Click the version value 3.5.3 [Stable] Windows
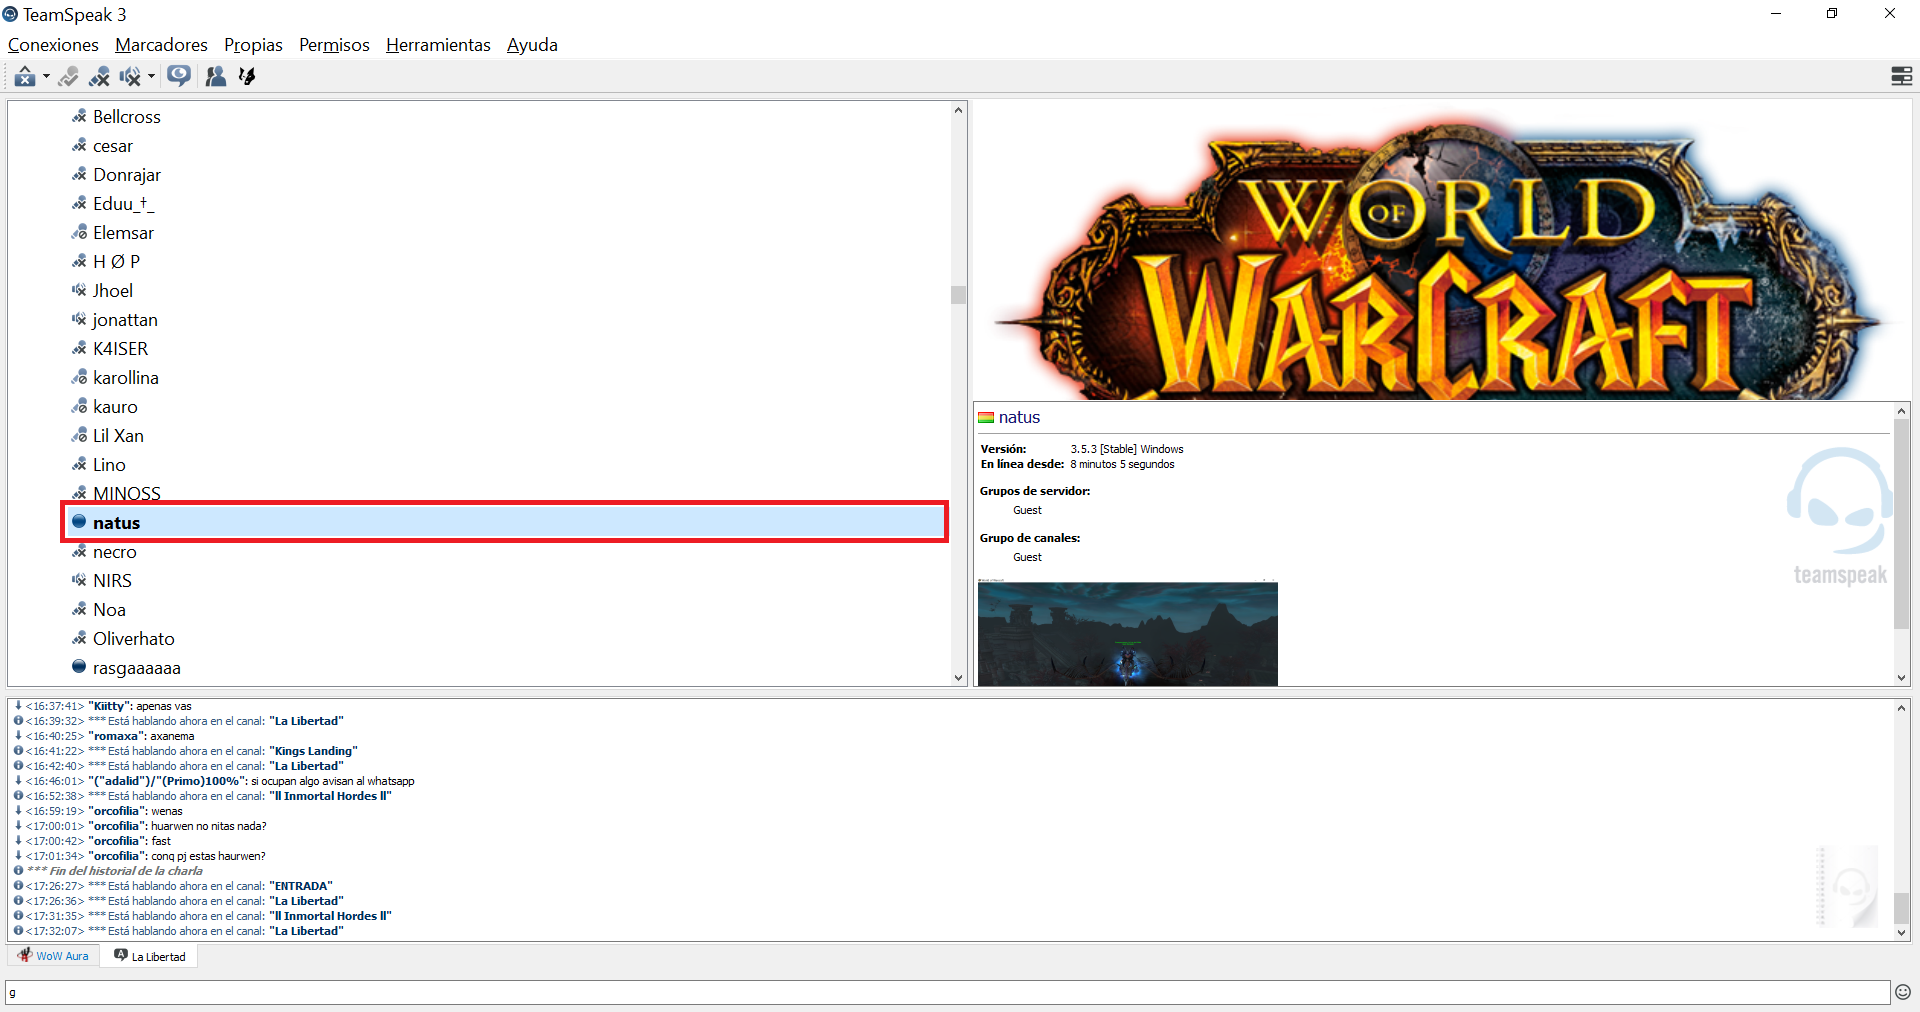The width and height of the screenshot is (1920, 1012). point(1127,449)
